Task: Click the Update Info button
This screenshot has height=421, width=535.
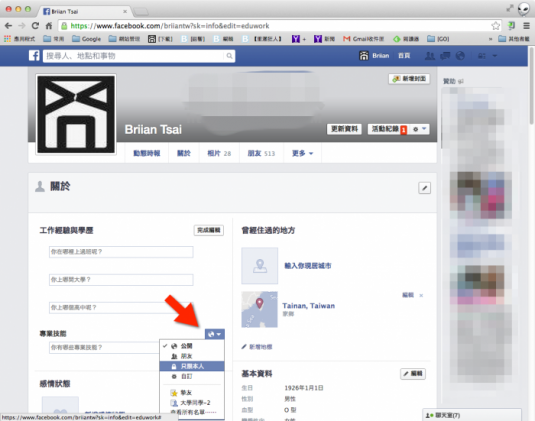Action: pos(344,129)
